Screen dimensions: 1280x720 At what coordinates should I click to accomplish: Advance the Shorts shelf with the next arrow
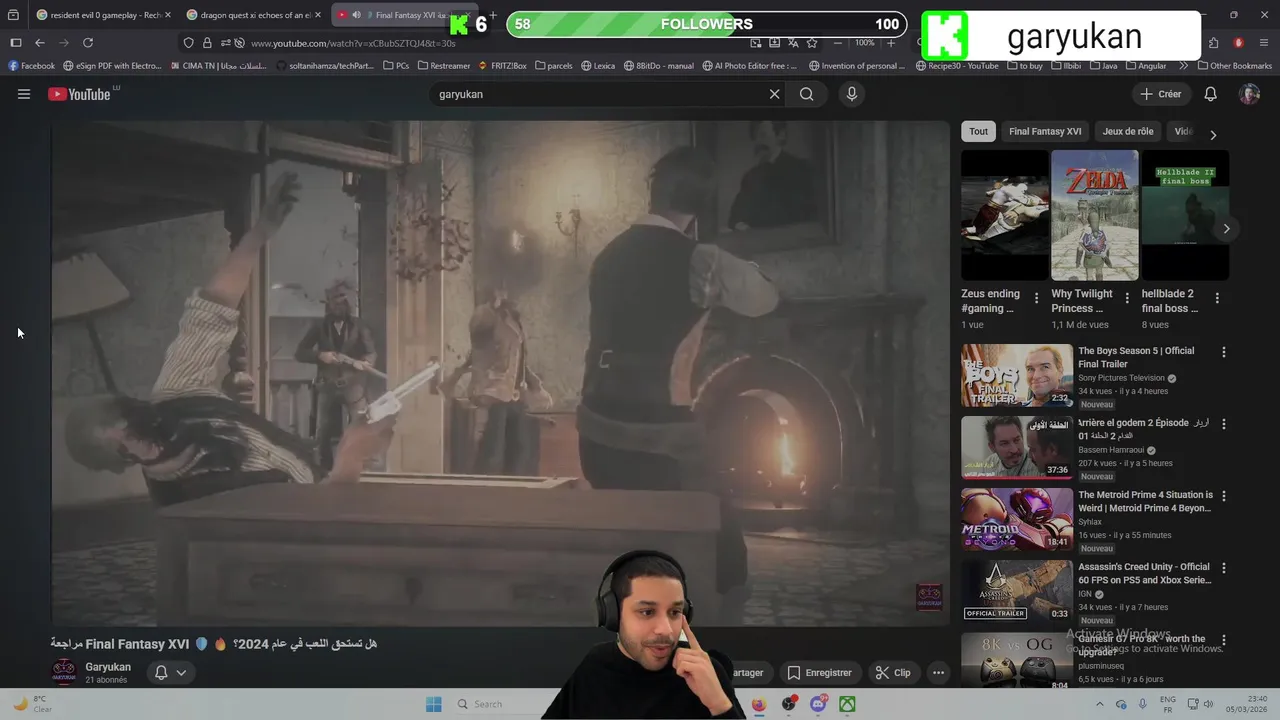coord(1226,229)
